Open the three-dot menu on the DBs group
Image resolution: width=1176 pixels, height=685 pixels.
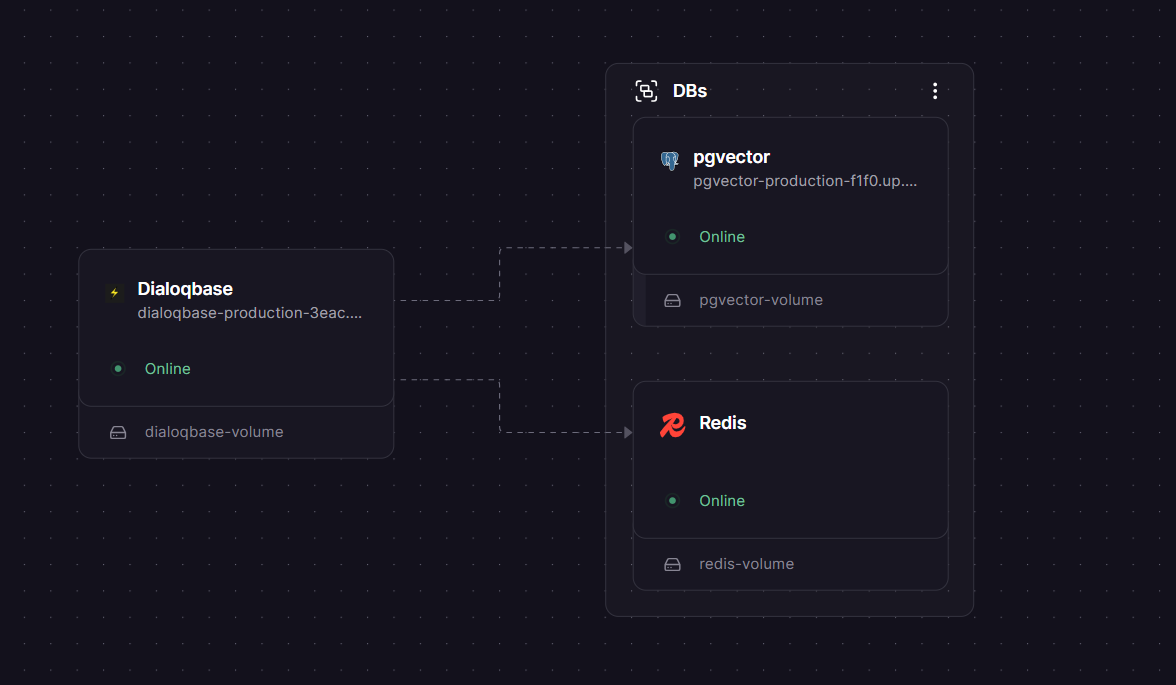click(934, 90)
